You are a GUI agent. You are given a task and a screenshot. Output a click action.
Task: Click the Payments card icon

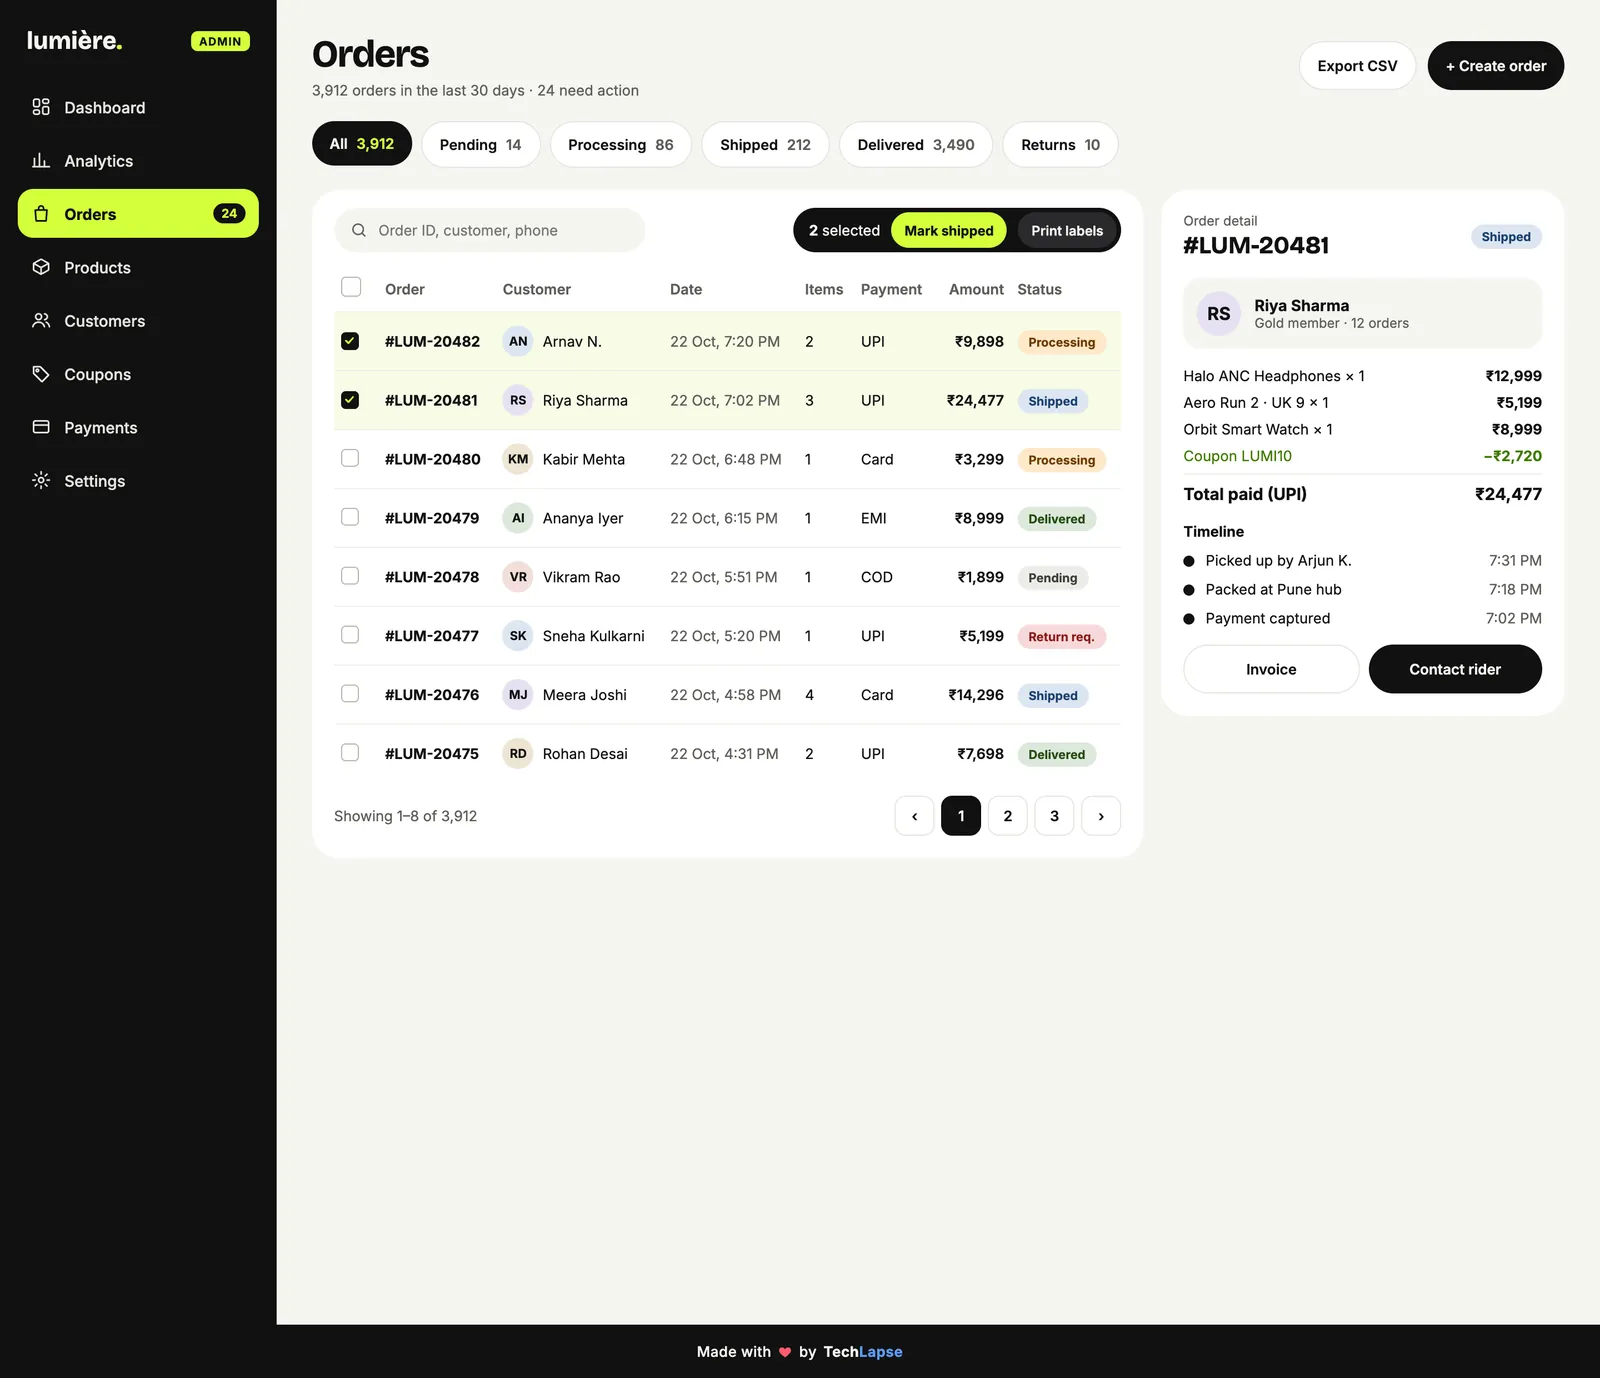click(x=41, y=427)
